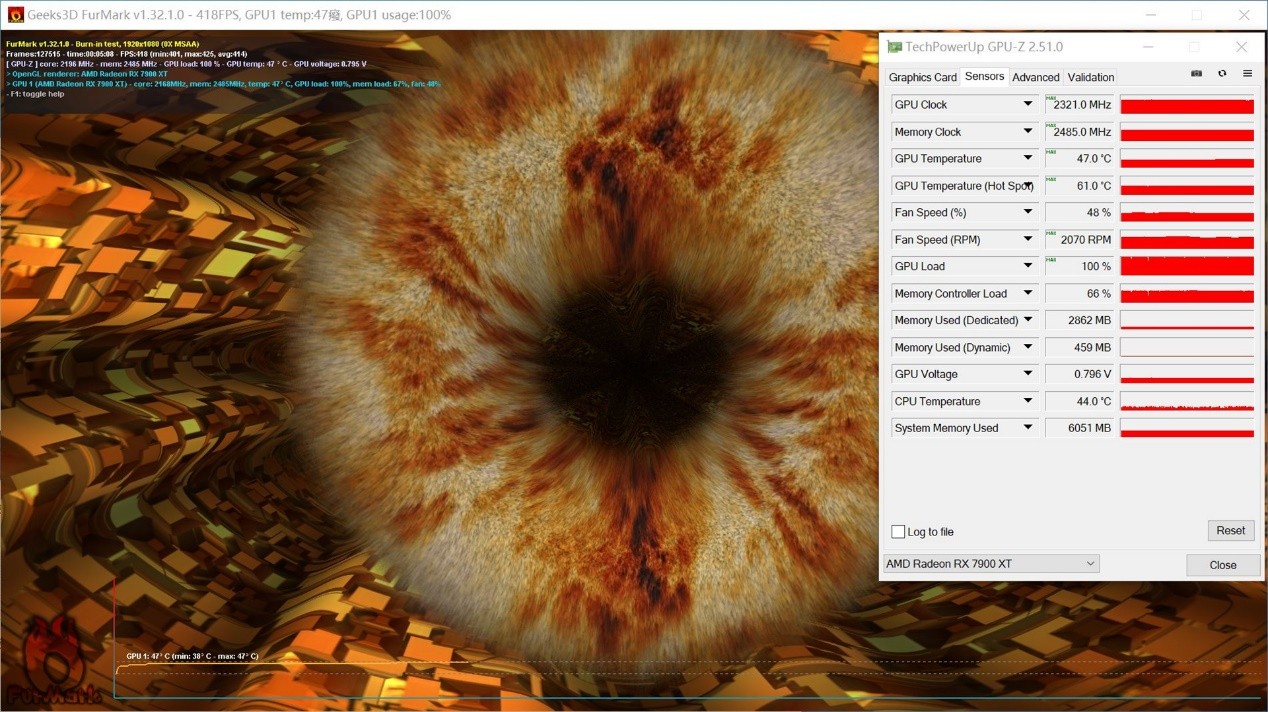Expand the GPU Temperature sensor dropdown
The image size is (1268, 712).
click(1027, 158)
